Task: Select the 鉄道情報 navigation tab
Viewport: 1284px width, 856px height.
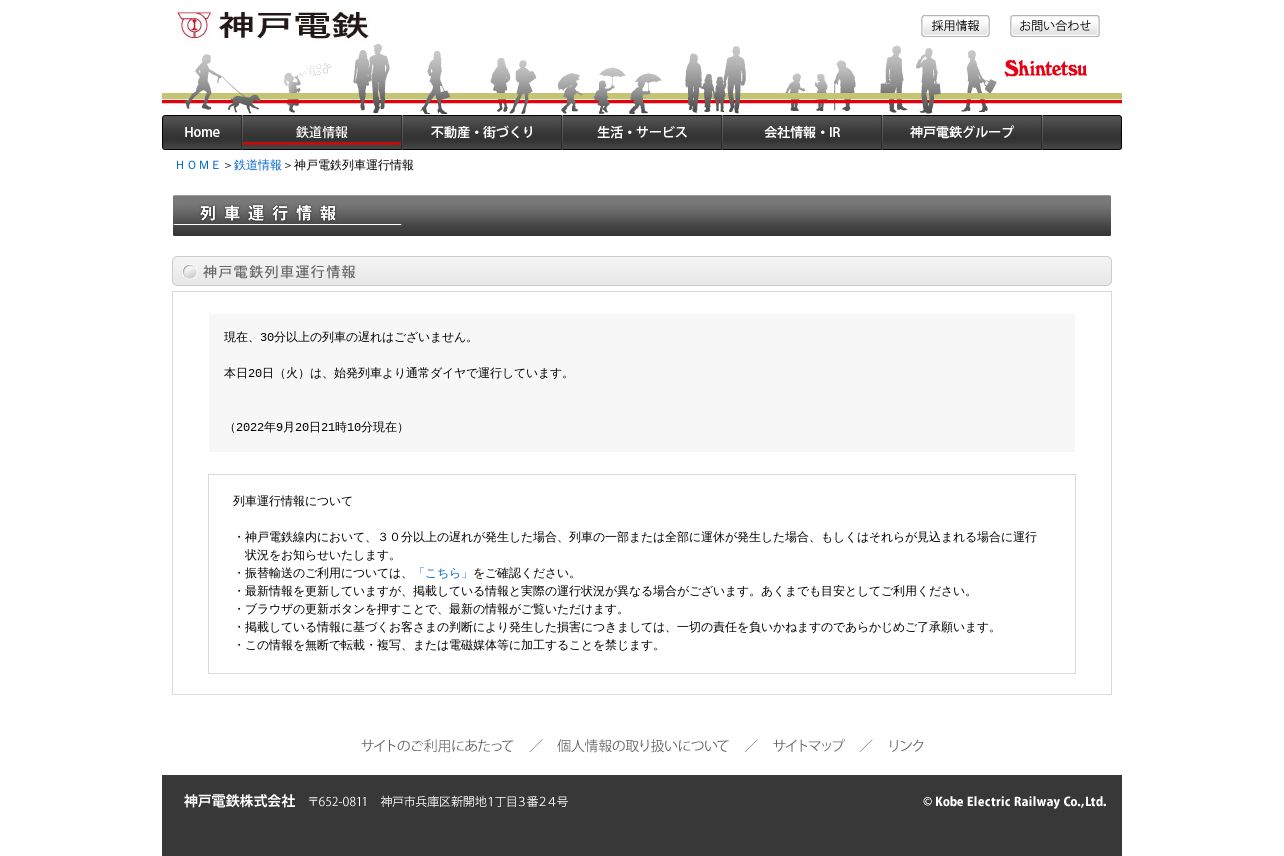Action: pos(322,132)
